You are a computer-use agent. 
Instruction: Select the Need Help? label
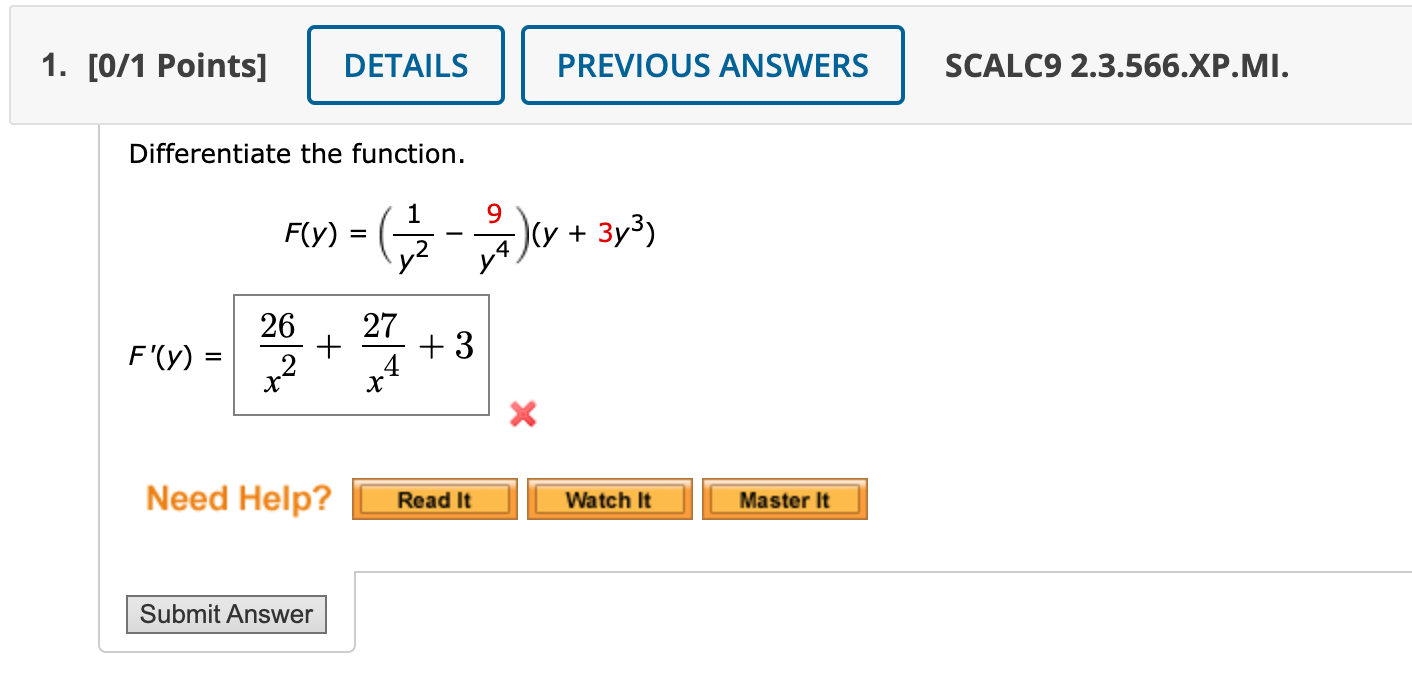click(x=236, y=498)
